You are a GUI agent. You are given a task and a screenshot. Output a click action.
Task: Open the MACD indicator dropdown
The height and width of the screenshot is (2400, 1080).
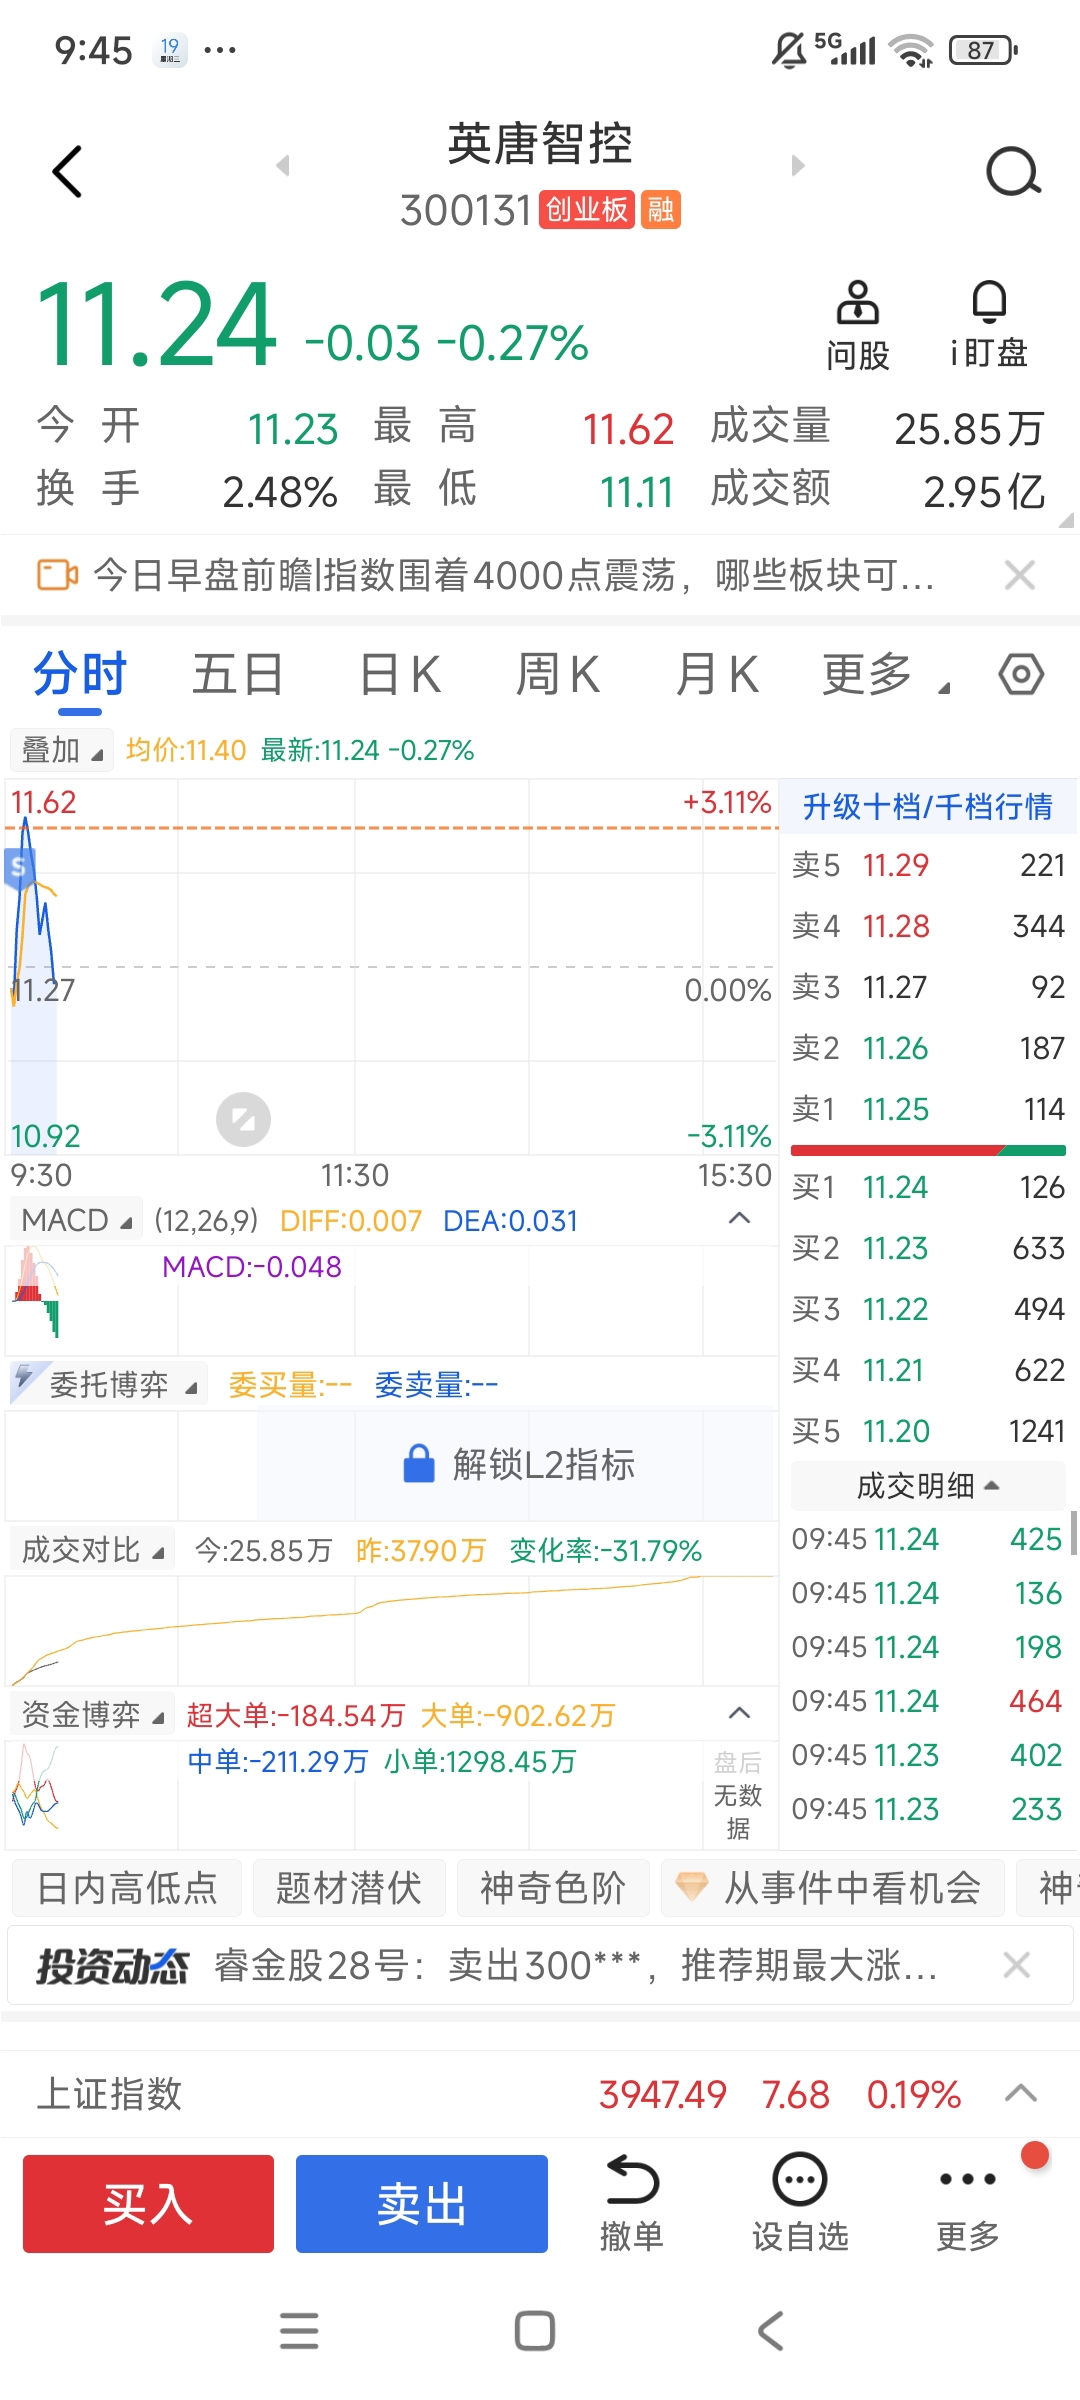pos(76,1220)
